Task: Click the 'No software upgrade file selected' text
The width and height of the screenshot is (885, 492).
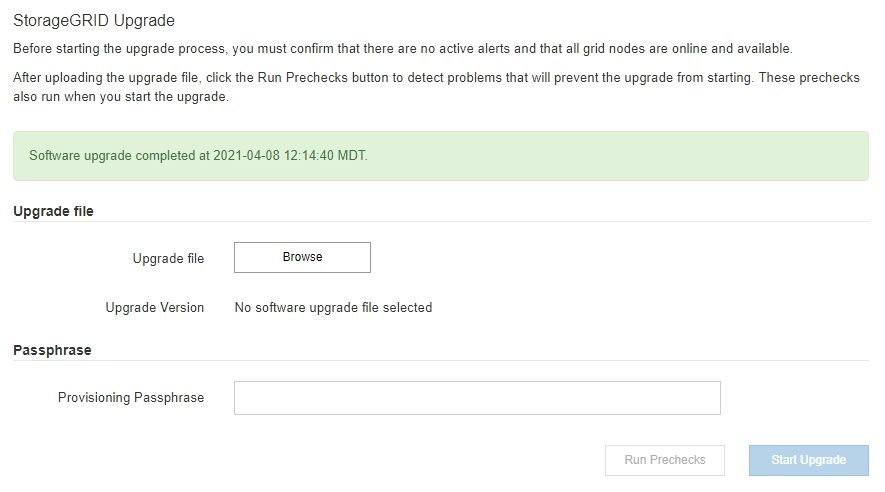Action: 333,308
